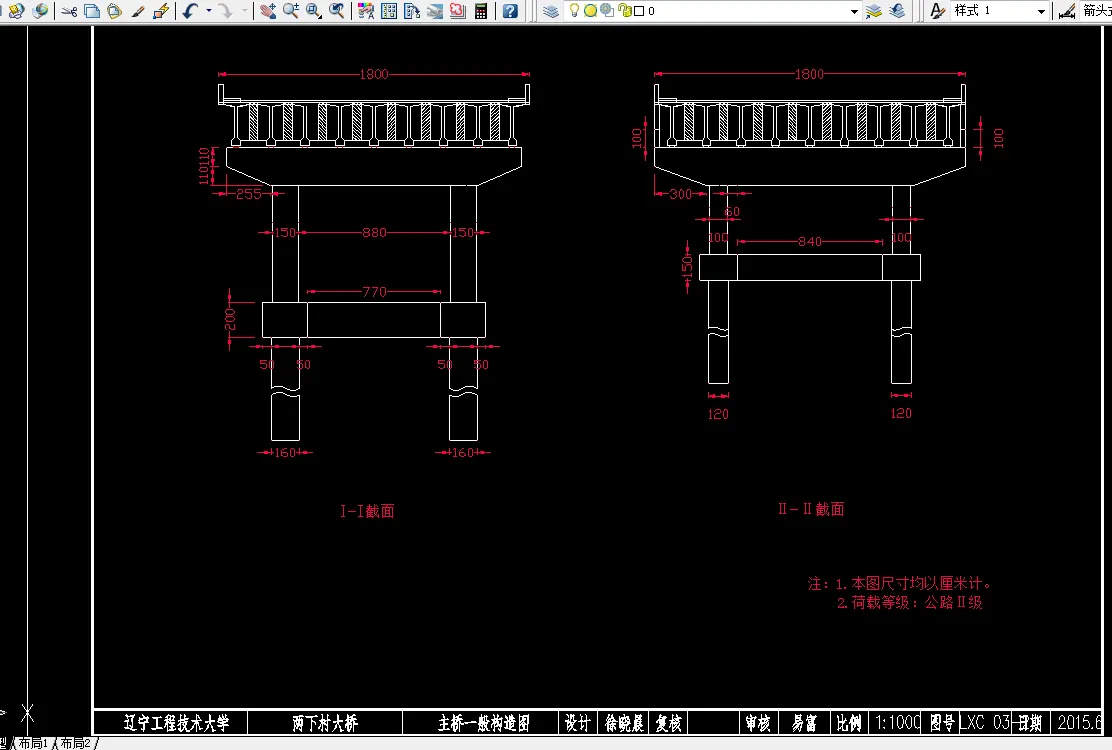Viewport: 1112px width, 750px height.
Task: Select the title block text 辽宁工程技术大学
Action: point(176,723)
